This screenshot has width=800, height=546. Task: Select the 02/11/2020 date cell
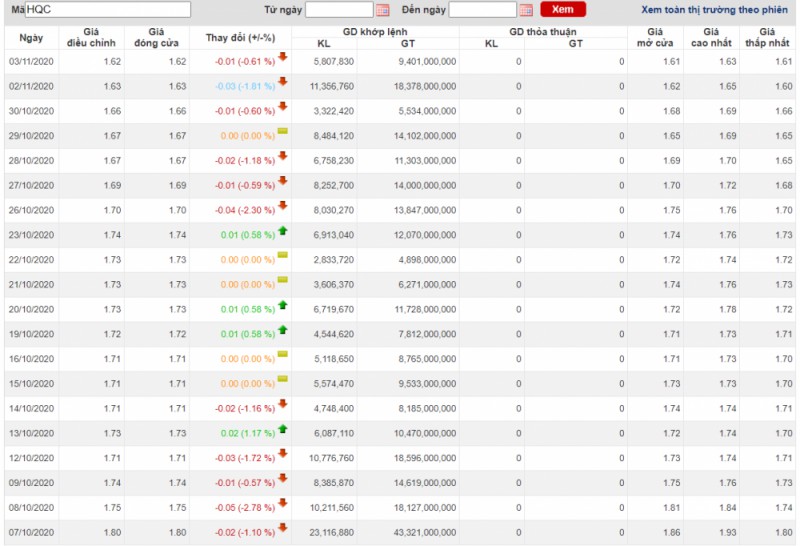click(31, 87)
